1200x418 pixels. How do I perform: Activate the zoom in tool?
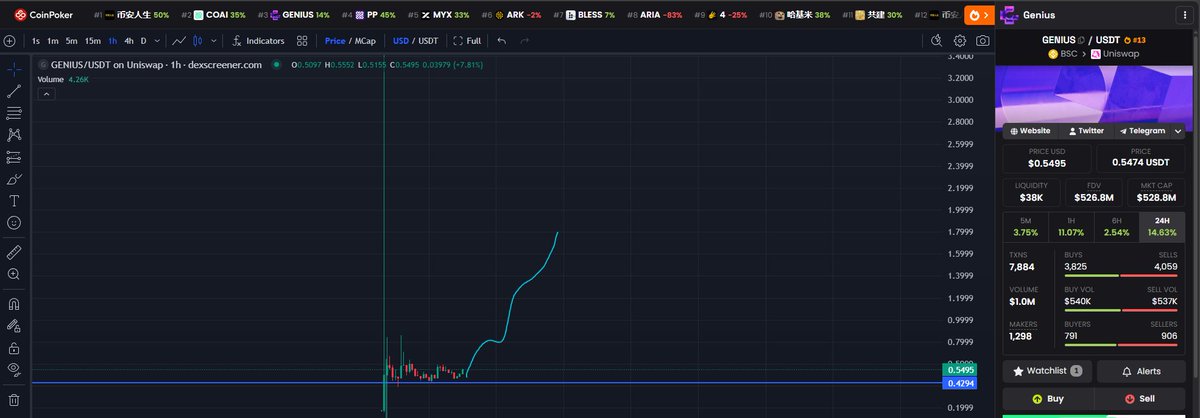[x=14, y=274]
